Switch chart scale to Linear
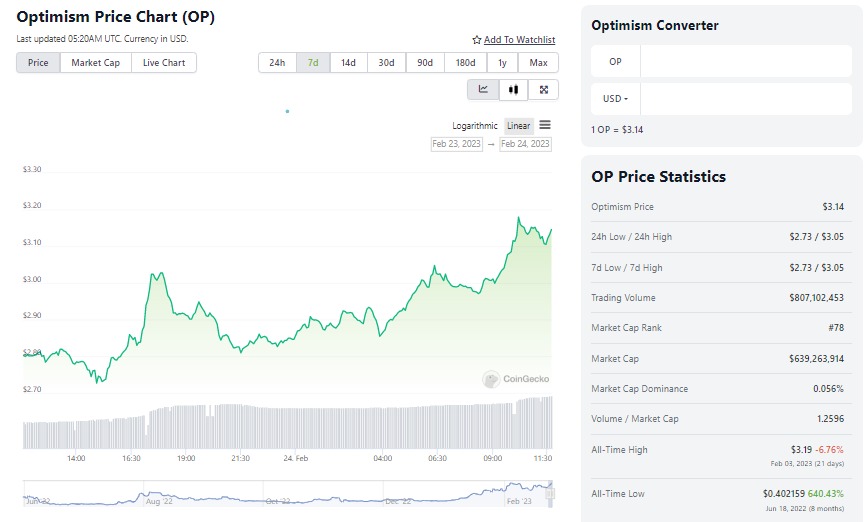This screenshot has height=522, width=868. click(519, 126)
